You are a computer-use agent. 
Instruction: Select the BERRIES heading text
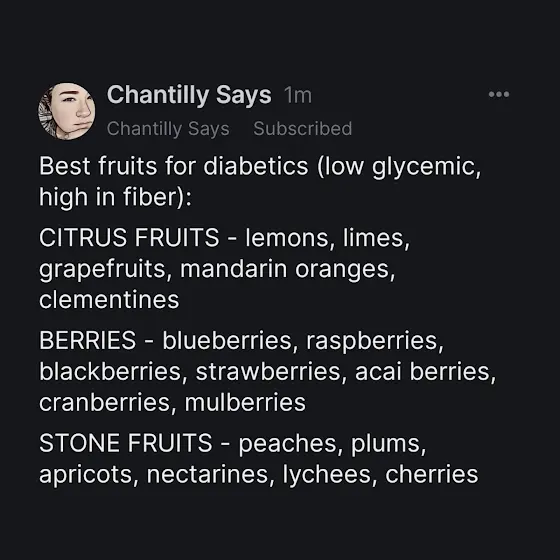pos(88,340)
